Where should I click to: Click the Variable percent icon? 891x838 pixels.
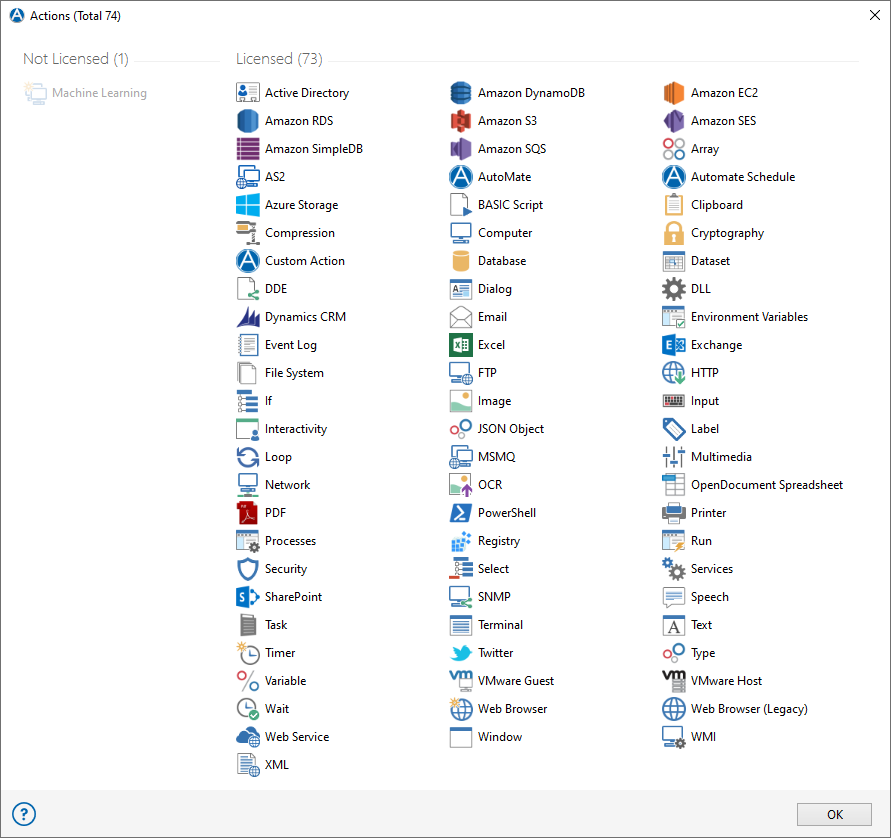(248, 681)
